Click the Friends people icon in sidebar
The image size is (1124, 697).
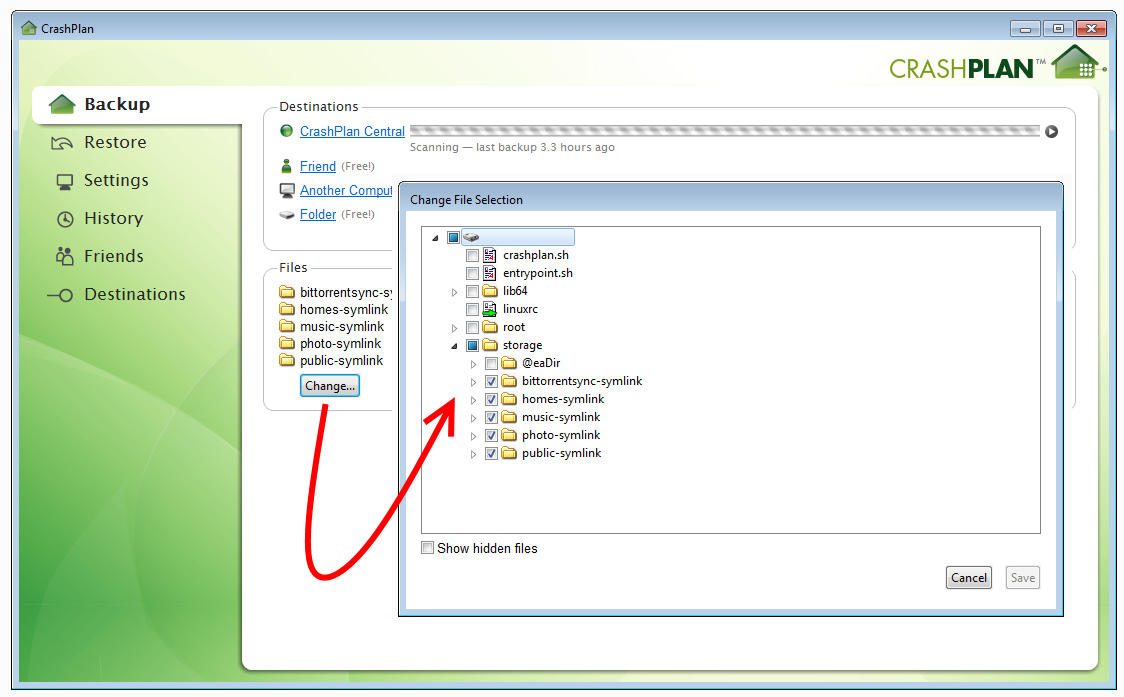(x=65, y=256)
